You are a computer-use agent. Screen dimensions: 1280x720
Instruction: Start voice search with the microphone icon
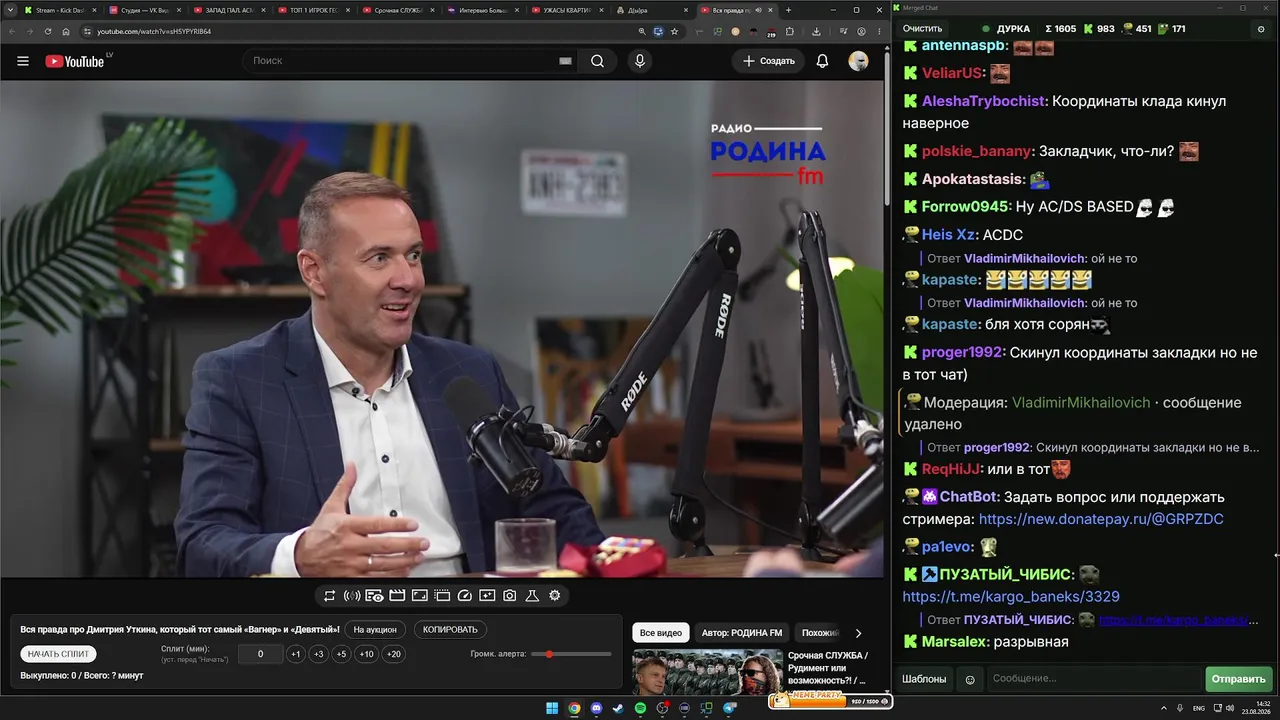(640, 61)
